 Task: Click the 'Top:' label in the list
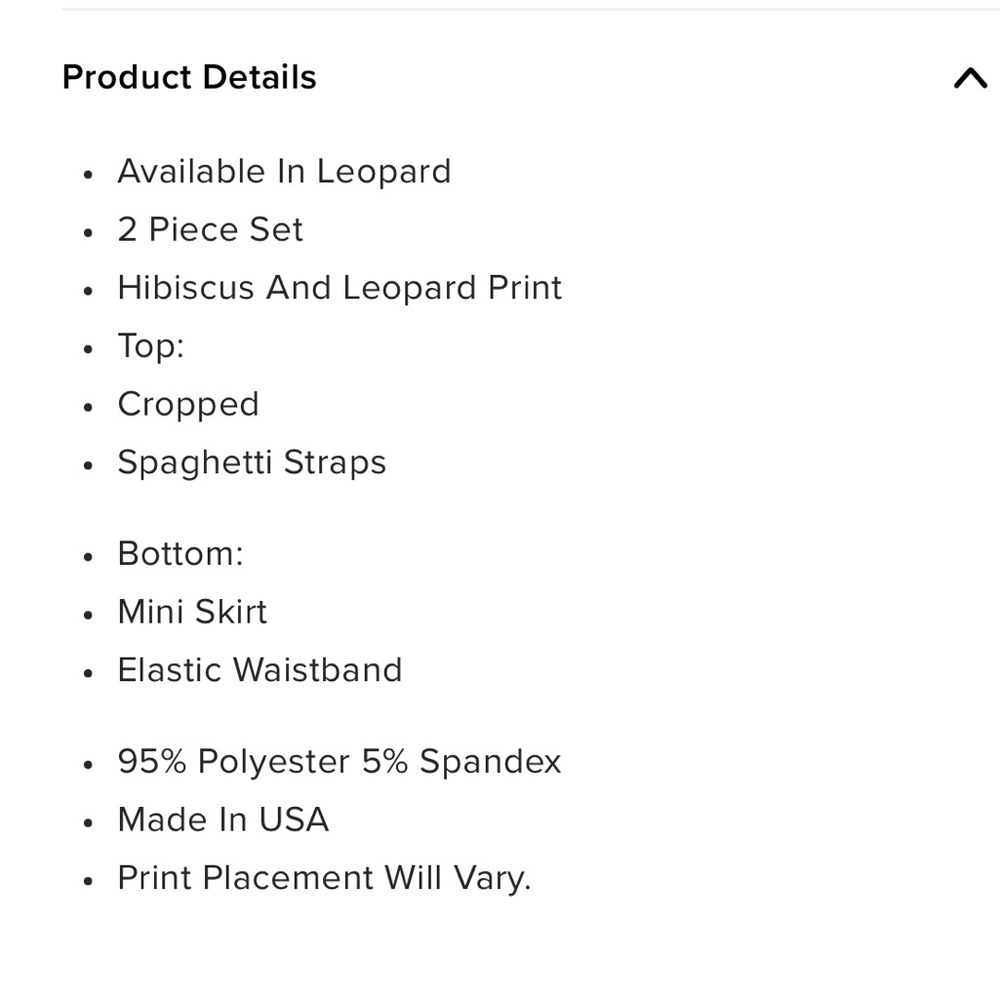tap(151, 346)
